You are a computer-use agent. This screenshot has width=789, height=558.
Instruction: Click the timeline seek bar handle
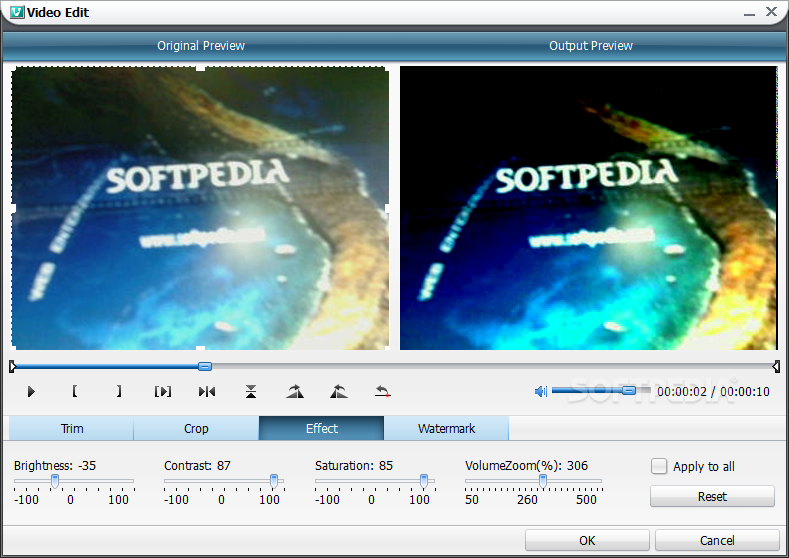[x=205, y=366]
